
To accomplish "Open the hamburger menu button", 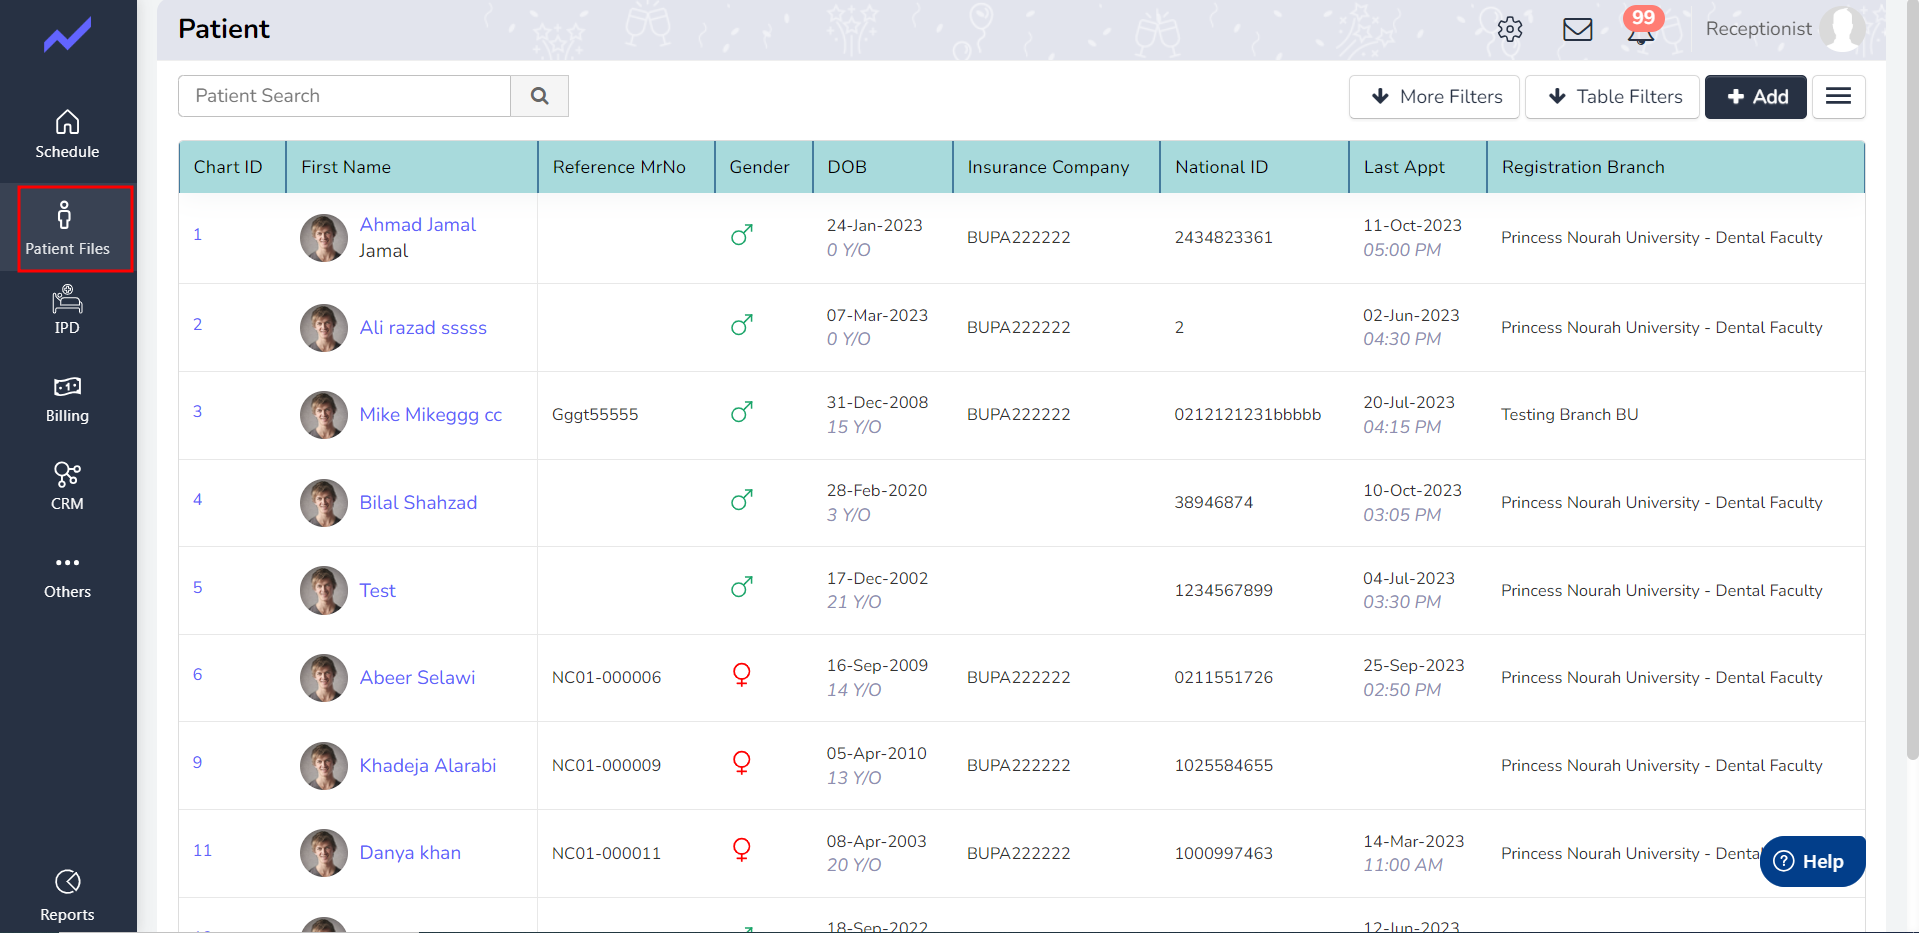I will click(1838, 97).
